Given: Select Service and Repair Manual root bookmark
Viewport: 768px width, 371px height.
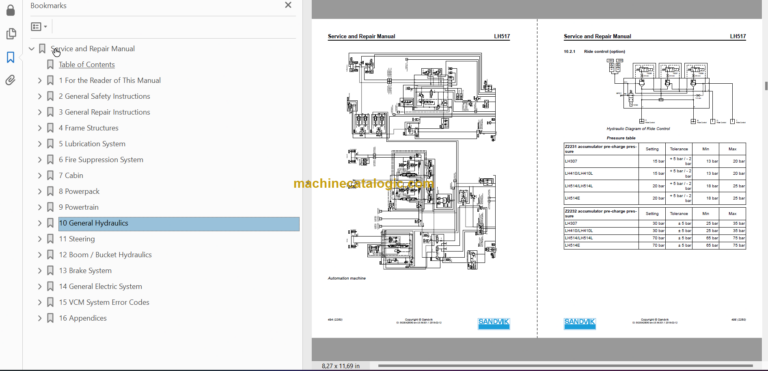Looking at the screenshot, I should click(93, 49).
